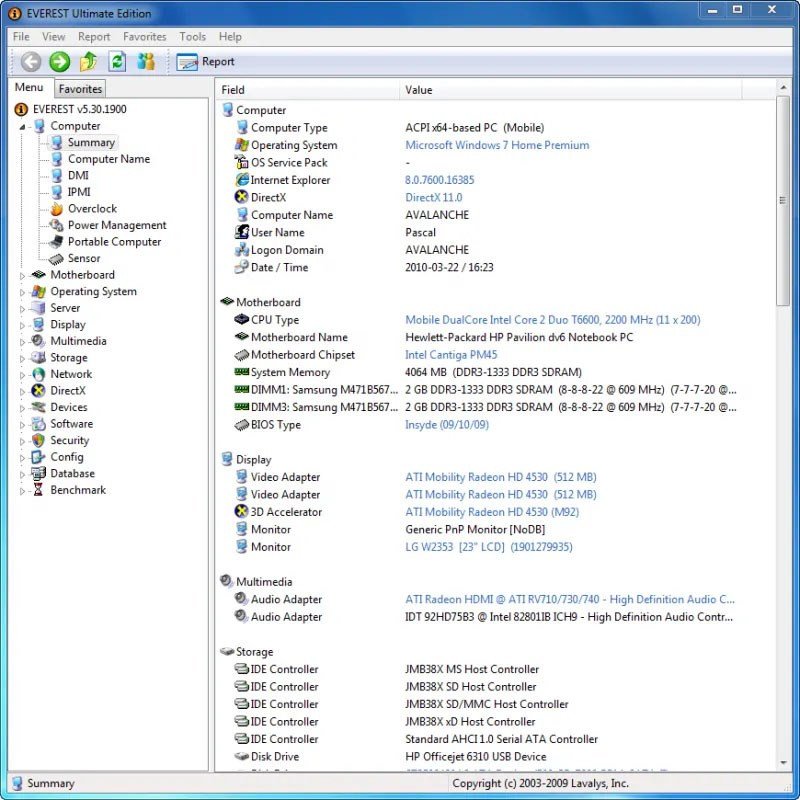Open the Report toolbar button

[x=203, y=61]
